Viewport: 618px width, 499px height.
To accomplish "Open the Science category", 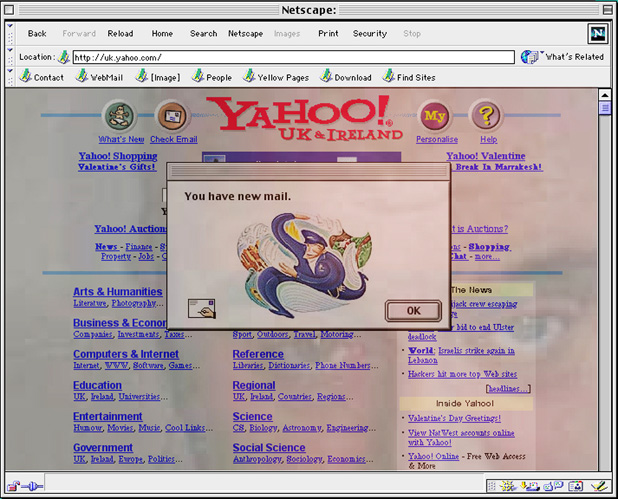I will pyautogui.click(x=252, y=416).
